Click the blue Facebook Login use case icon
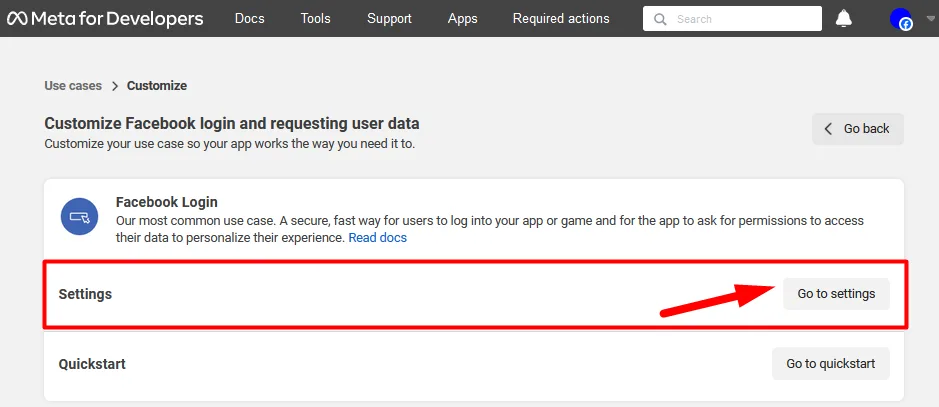Screen dimensions: 939x407 [79, 216]
